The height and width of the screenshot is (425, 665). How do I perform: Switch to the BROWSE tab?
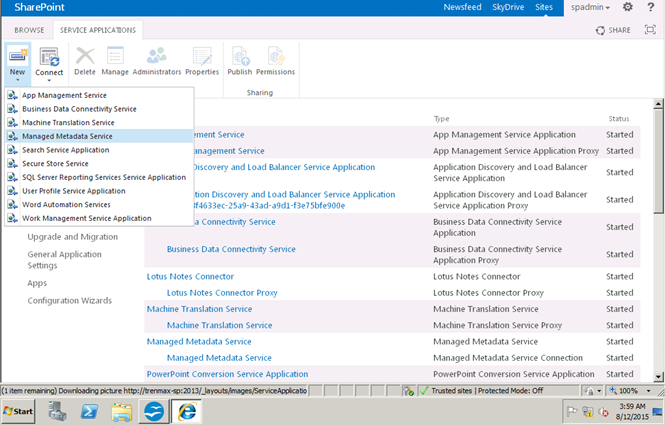(29, 30)
